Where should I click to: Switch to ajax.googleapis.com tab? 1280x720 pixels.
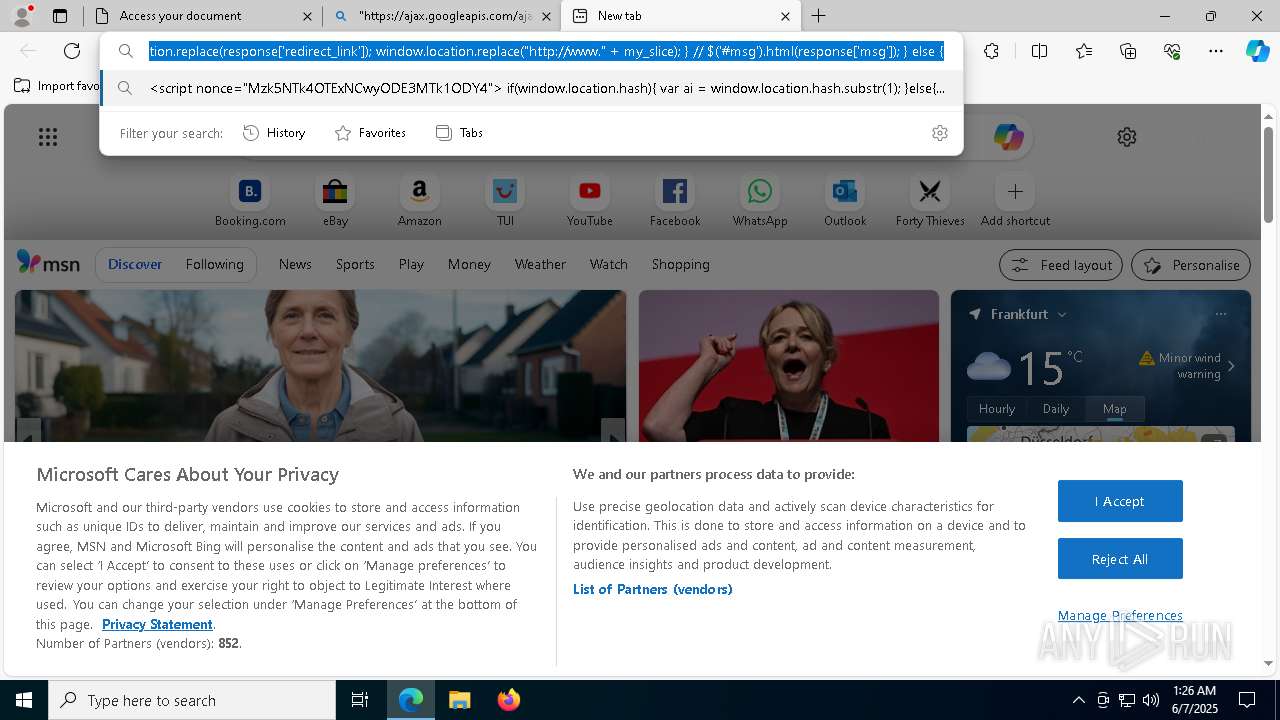443,16
